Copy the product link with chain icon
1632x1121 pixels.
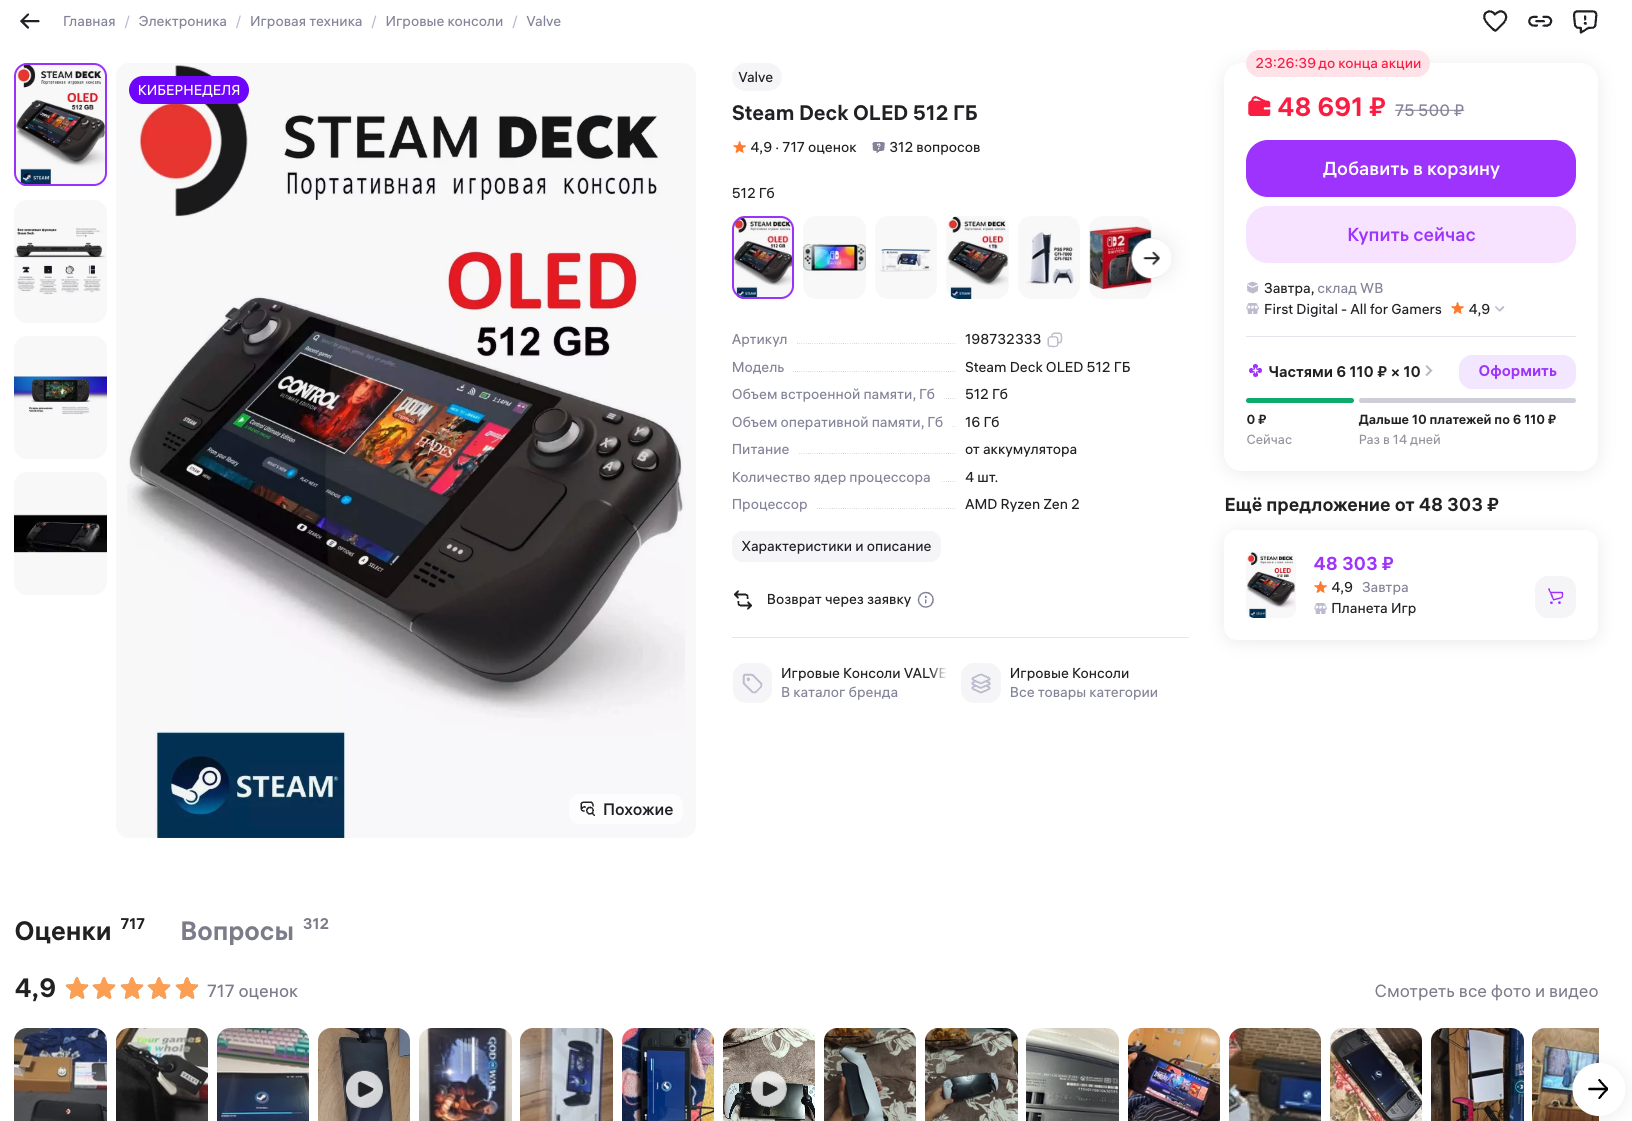click(1540, 21)
